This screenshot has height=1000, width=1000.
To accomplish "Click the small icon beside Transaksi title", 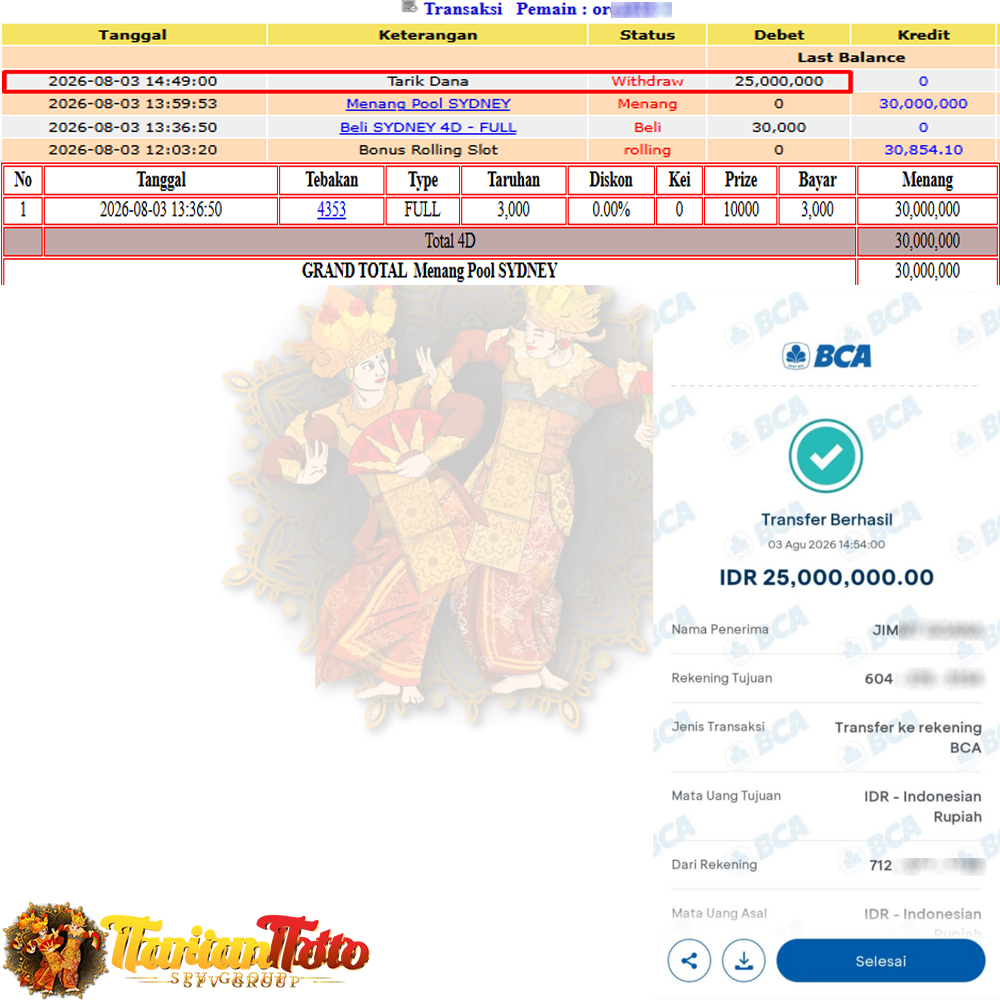I will 409,7.
